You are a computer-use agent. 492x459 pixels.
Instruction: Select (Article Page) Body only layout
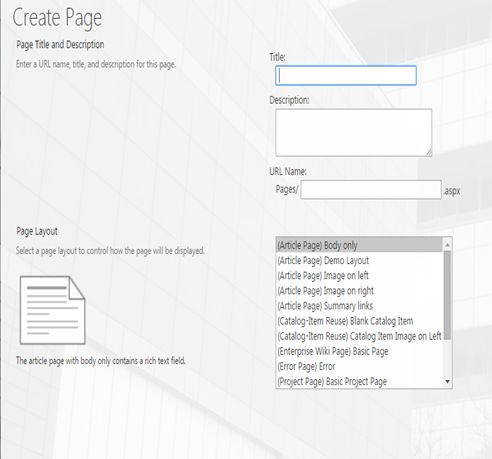click(x=360, y=245)
